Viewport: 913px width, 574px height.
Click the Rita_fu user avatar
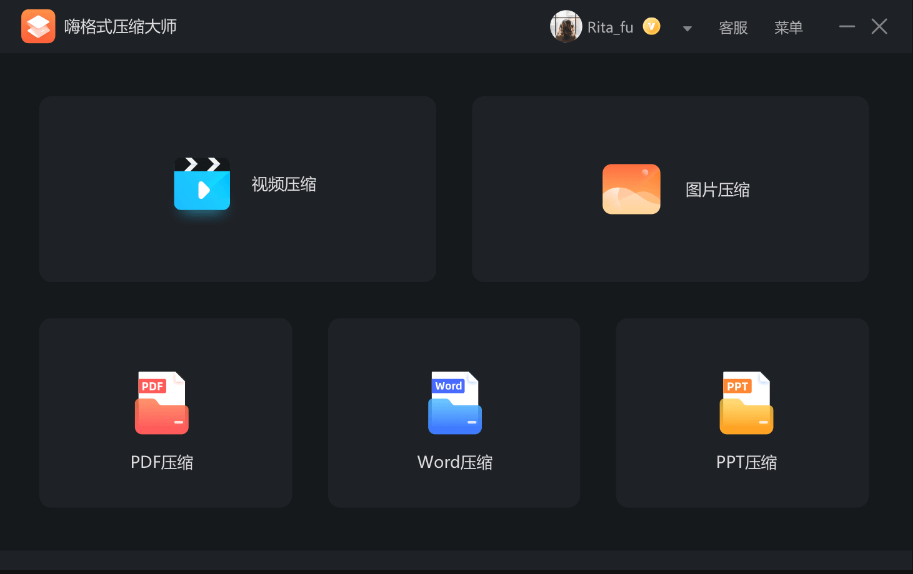click(x=566, y=27)
